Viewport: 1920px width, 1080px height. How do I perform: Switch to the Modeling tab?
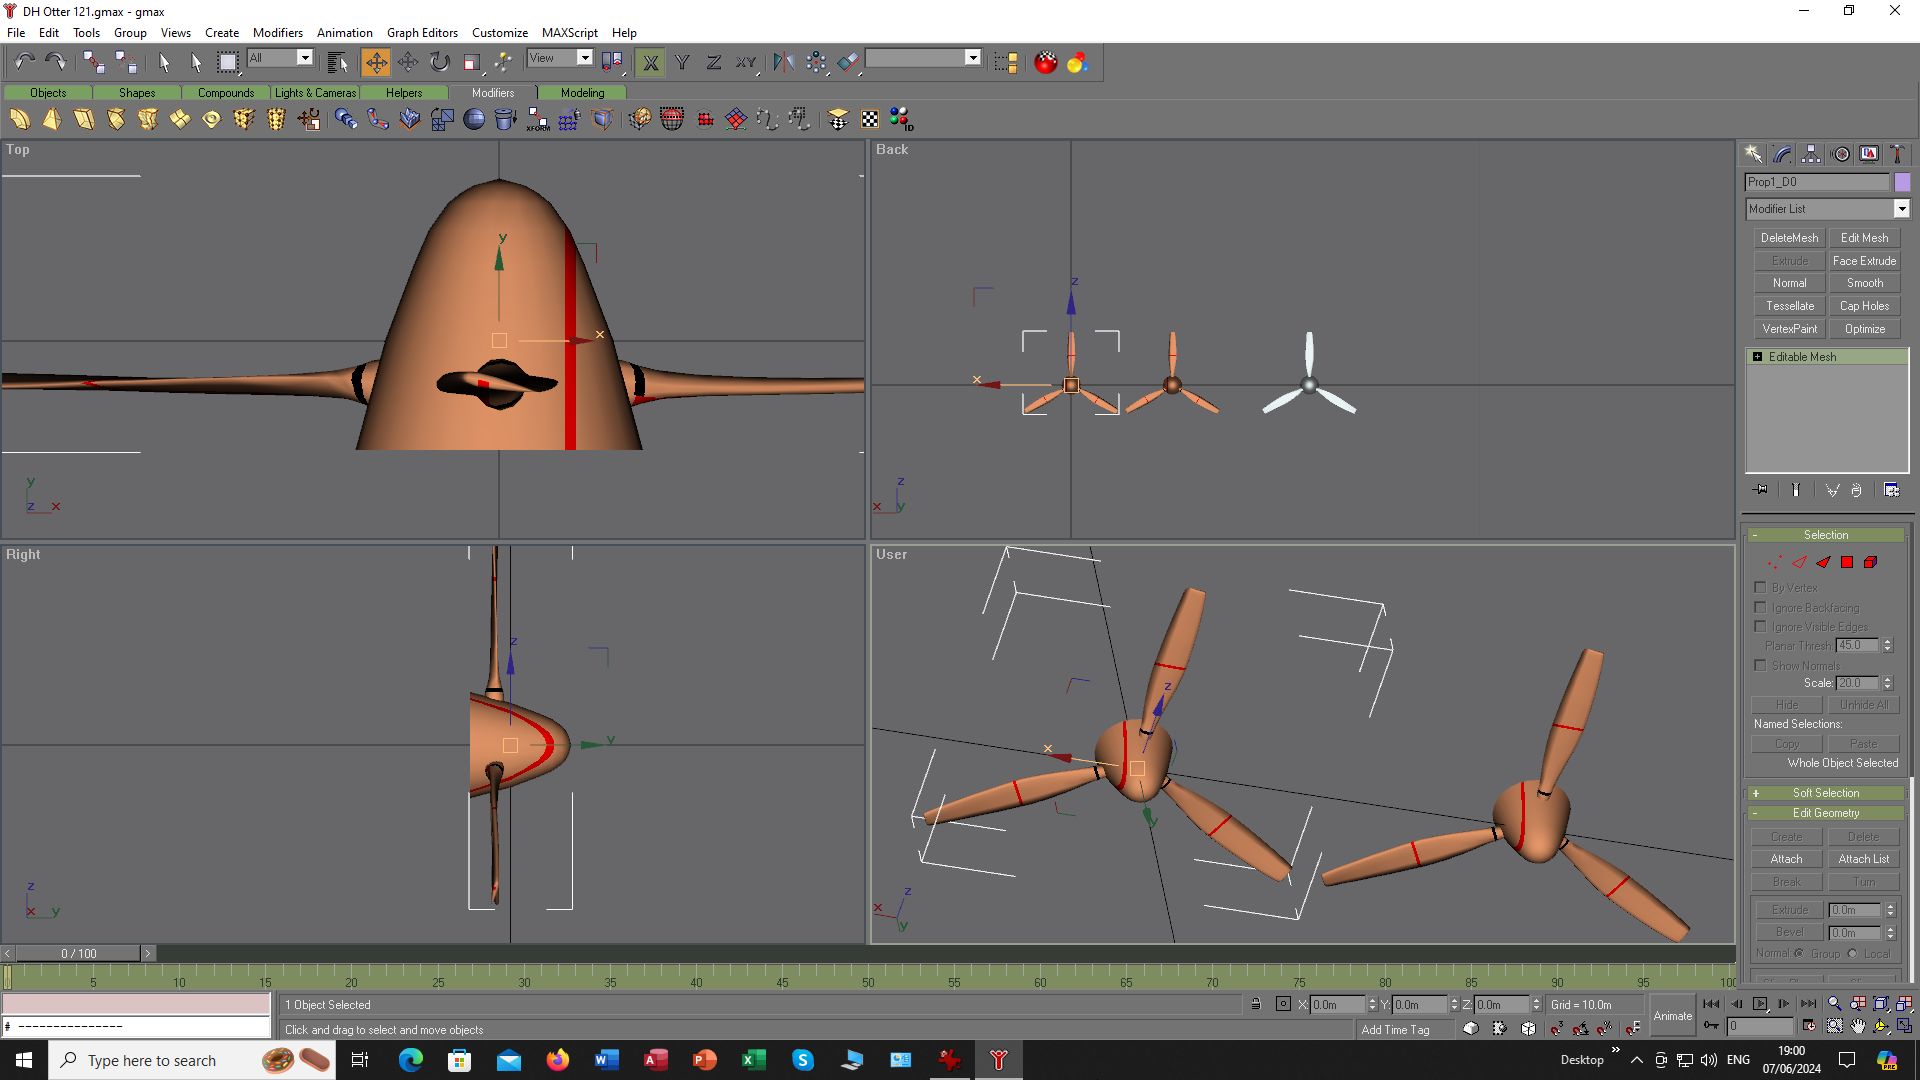tap(582, 92)
